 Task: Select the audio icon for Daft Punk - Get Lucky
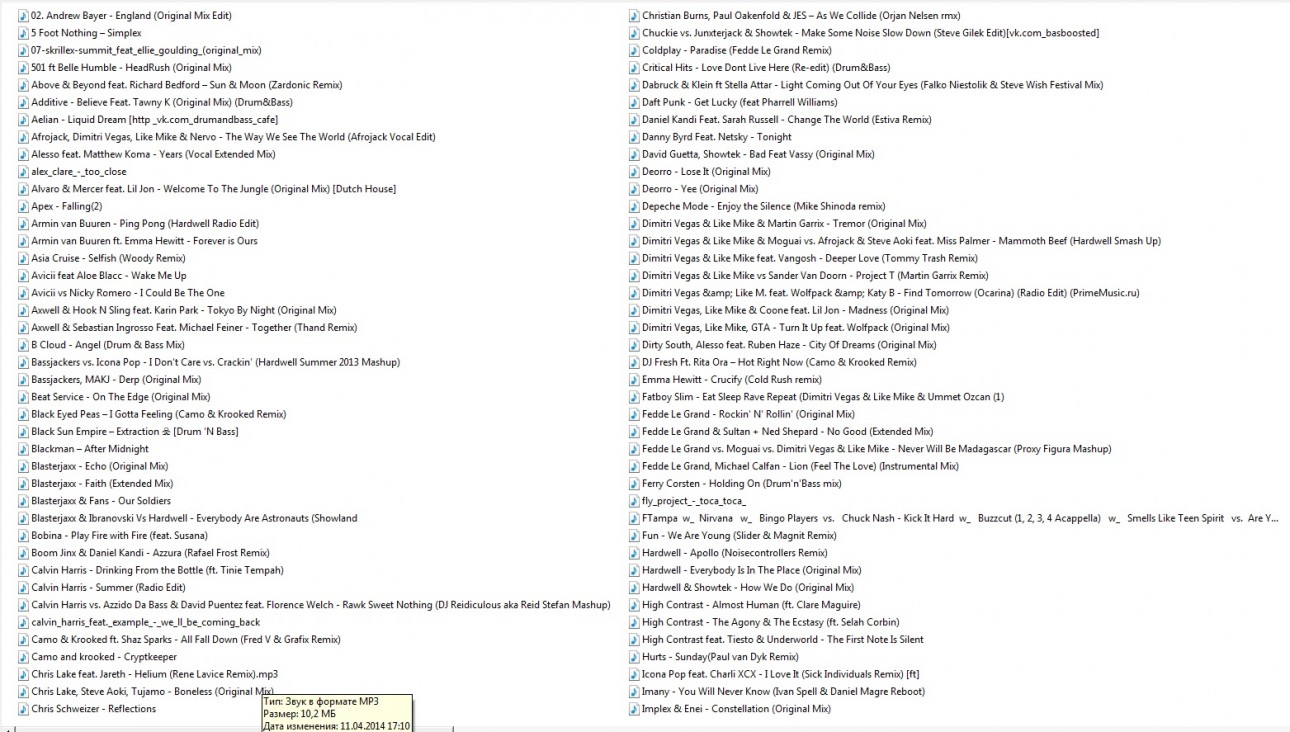[634, 102]
